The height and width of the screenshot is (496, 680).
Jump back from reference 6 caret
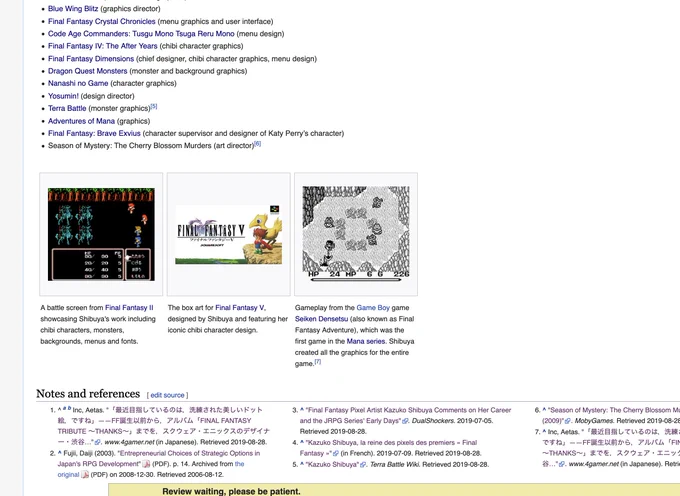point(544,410)
